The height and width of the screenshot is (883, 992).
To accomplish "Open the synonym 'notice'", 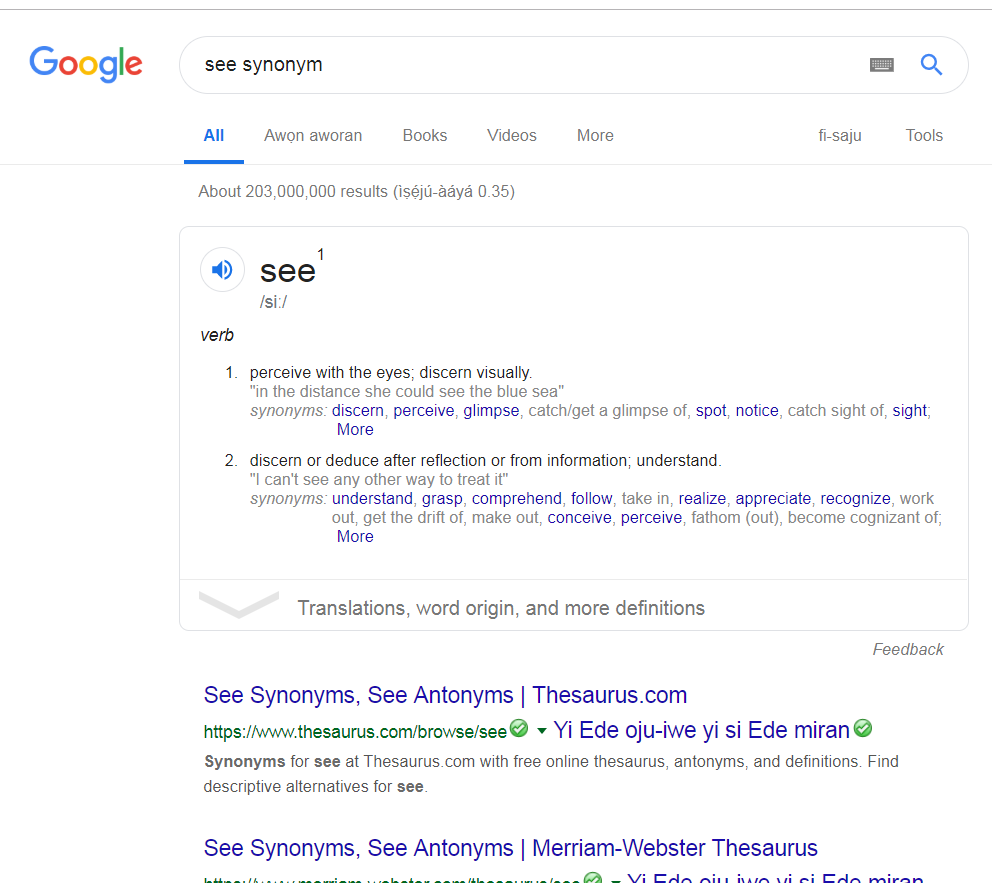I will pos(757,411).
